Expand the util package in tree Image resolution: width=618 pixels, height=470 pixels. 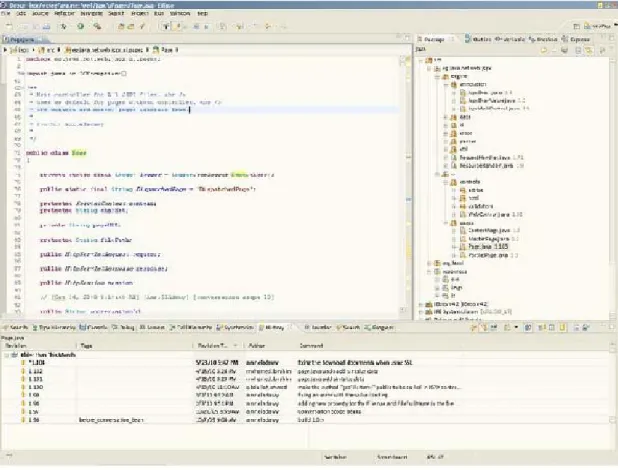click(446, 149)
